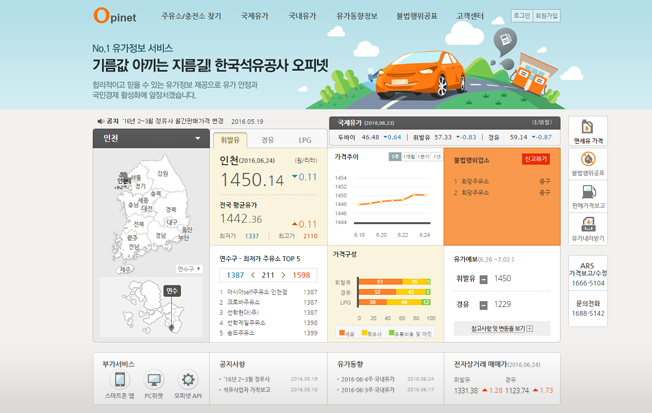Open the 국제유가 menu
Image resolution: width=652 pixels, height=413 pixels.
point(254,16)
